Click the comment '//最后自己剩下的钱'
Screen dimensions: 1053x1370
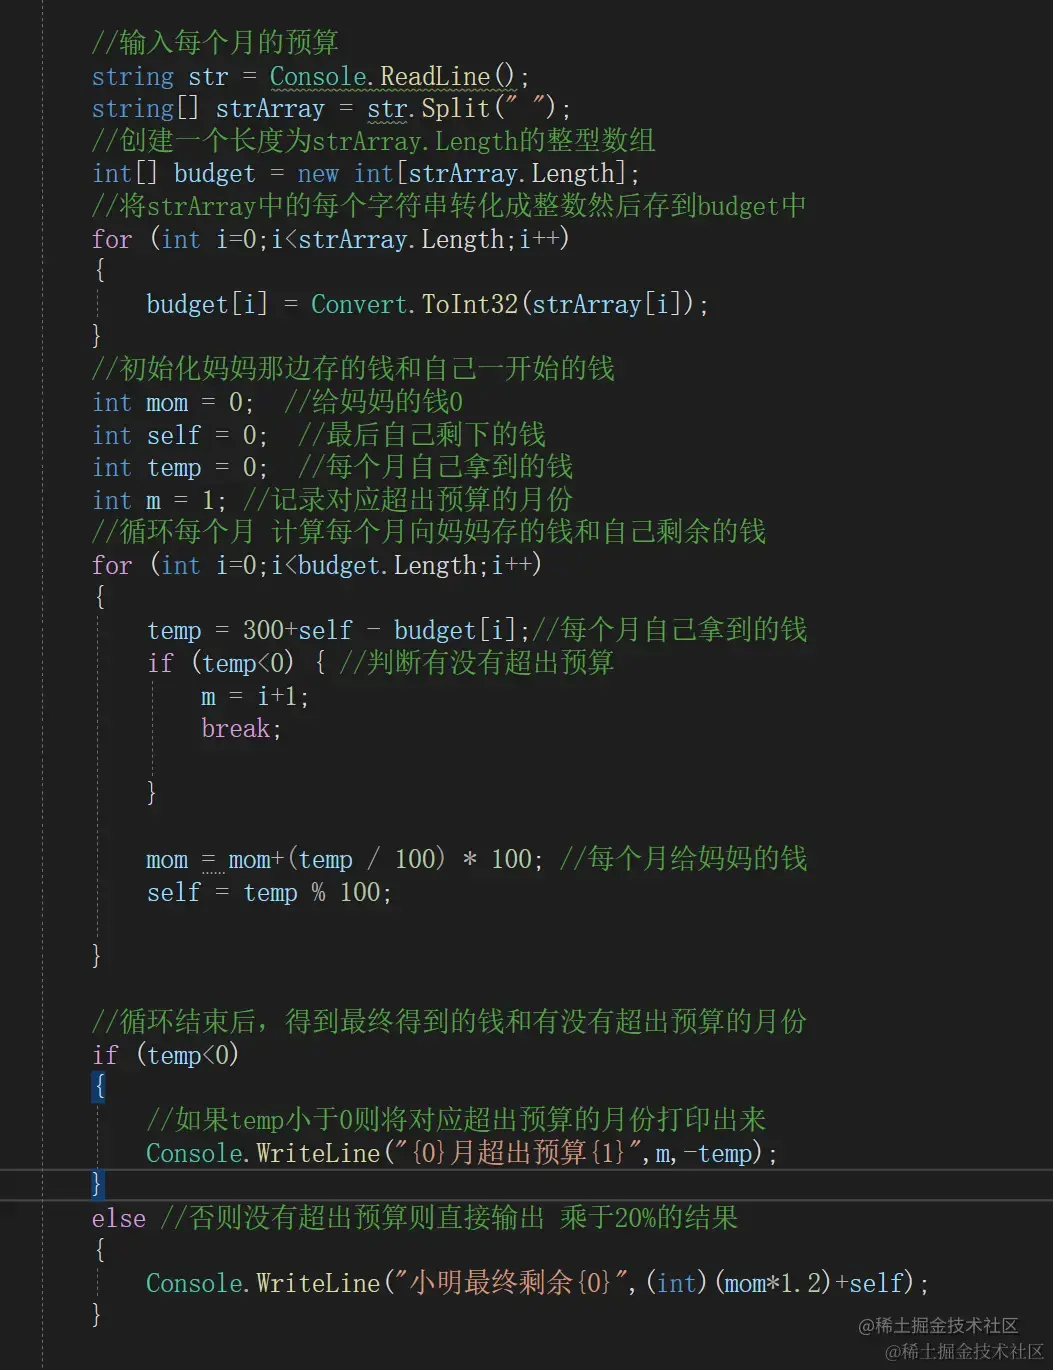422,435
